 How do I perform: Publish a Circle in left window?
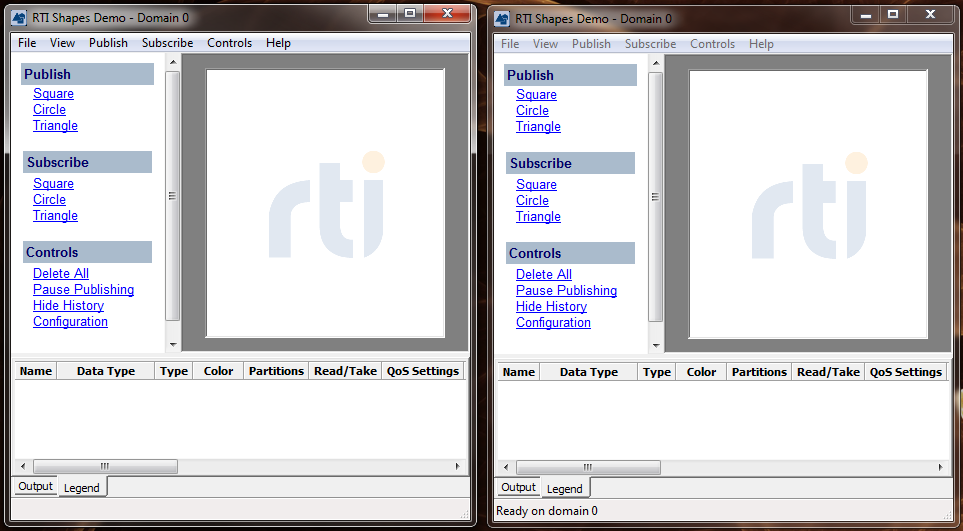tap(49, 109)
